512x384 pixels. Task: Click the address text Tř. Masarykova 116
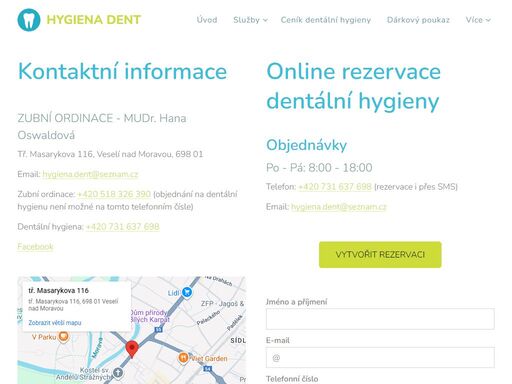(x=56, y=154)
